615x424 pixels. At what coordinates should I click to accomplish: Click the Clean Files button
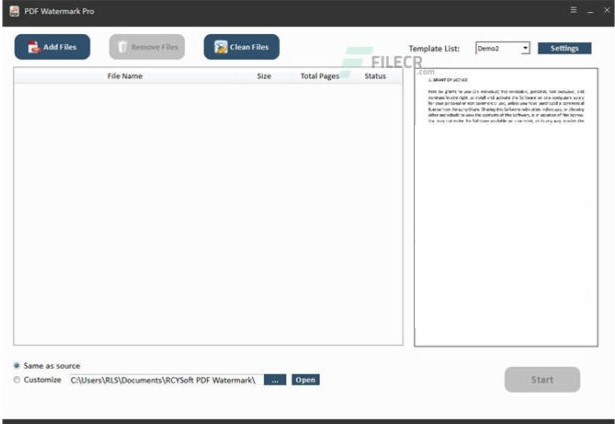pos(242,47)
